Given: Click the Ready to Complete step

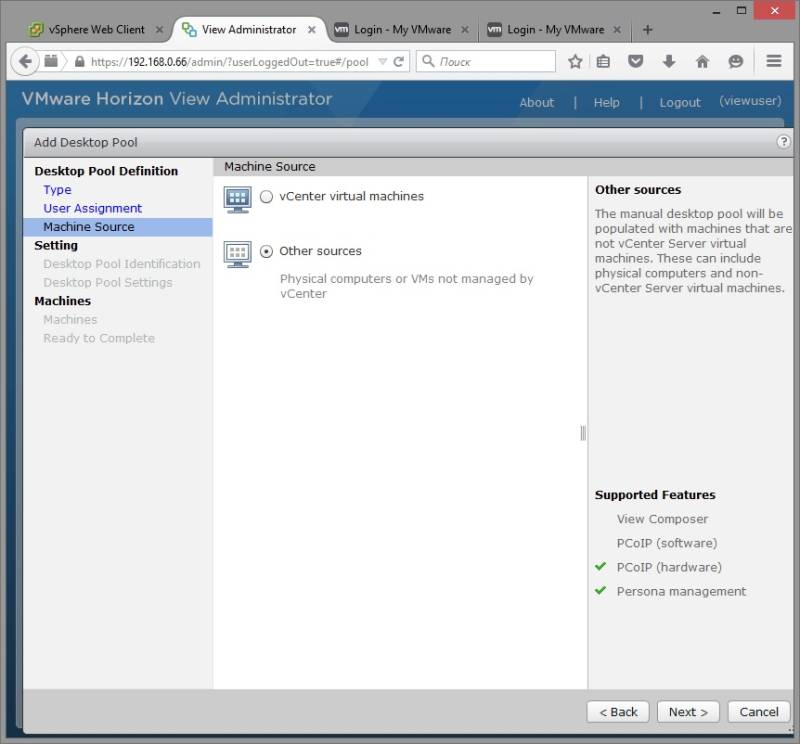Looking at the screenshot, I should pyautogui.click(x=99, y=338).
